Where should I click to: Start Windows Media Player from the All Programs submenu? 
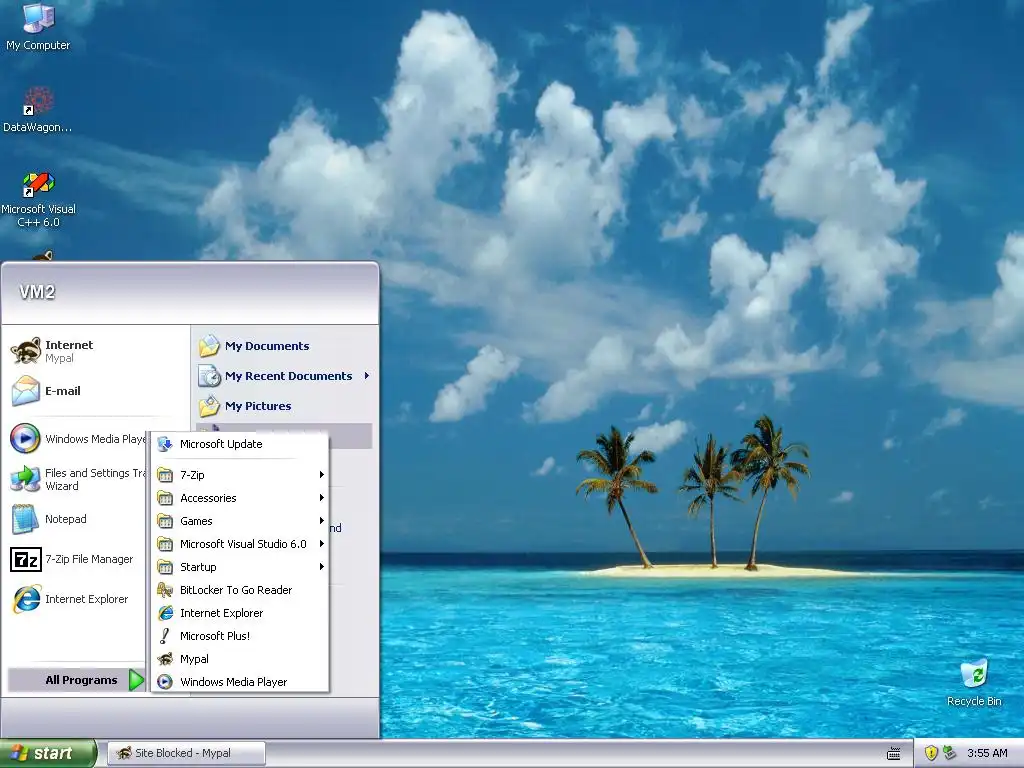click(x=240, y=682)
